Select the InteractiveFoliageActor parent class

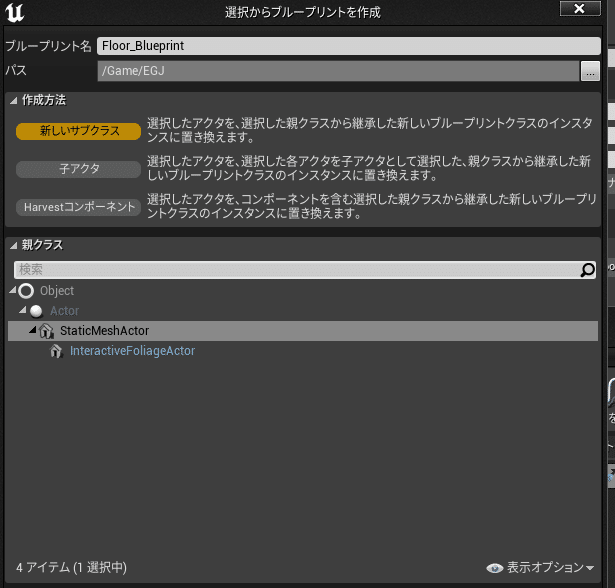pos(303,351)
